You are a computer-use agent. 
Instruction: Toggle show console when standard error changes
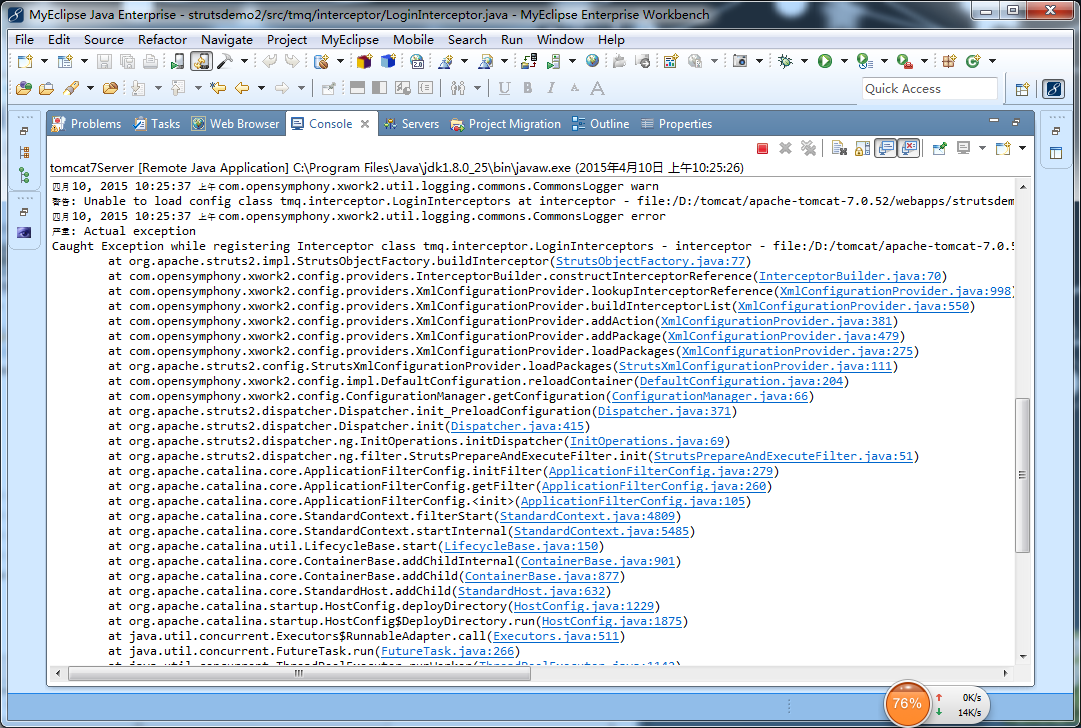pos(909,148)
